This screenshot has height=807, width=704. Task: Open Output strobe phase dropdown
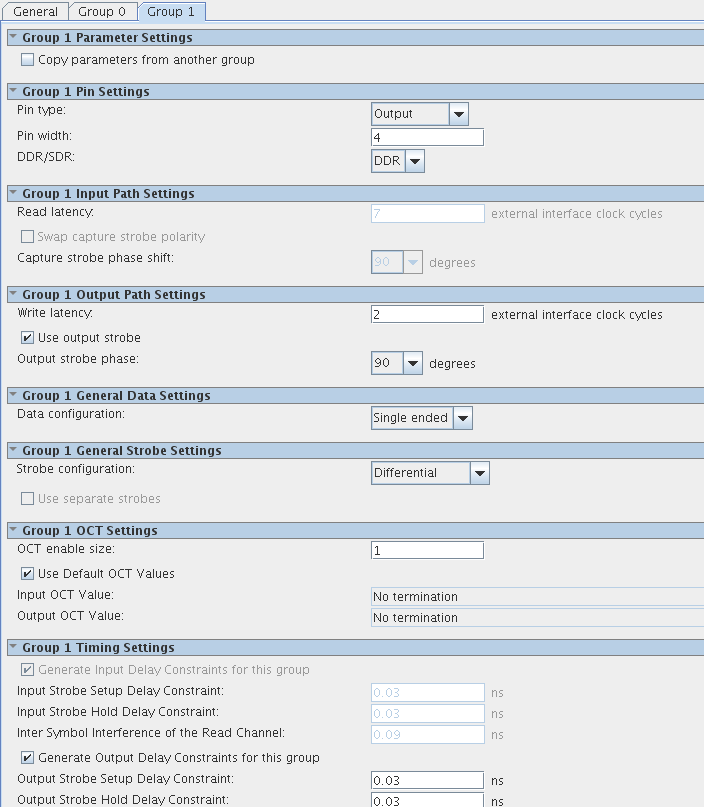tap(412, 363)
